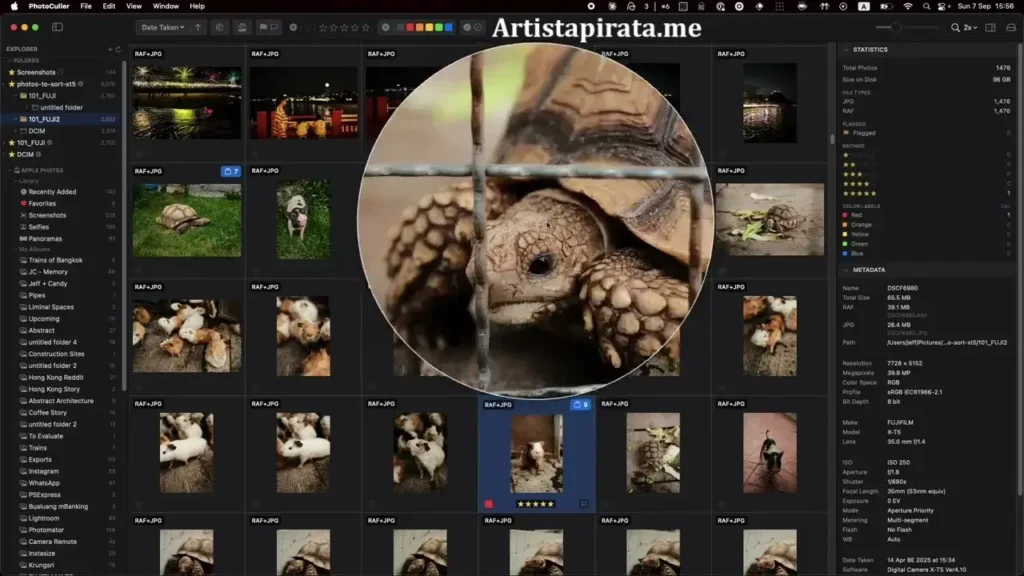Click the red label square on the selected photo
This screenshot has height=576, width=1024.
point(488,504)
